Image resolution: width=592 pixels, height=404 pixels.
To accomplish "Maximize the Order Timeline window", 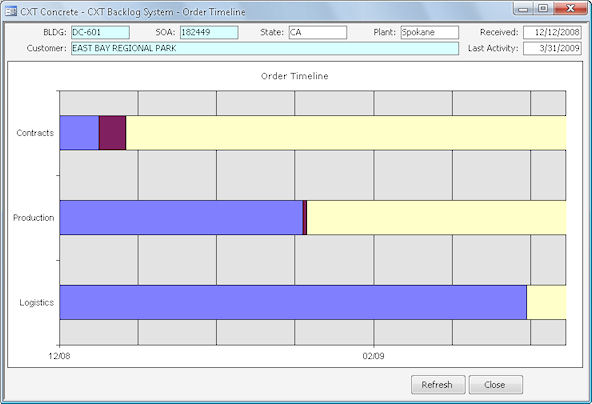I will pyautogui.click(x=543, y=9).
